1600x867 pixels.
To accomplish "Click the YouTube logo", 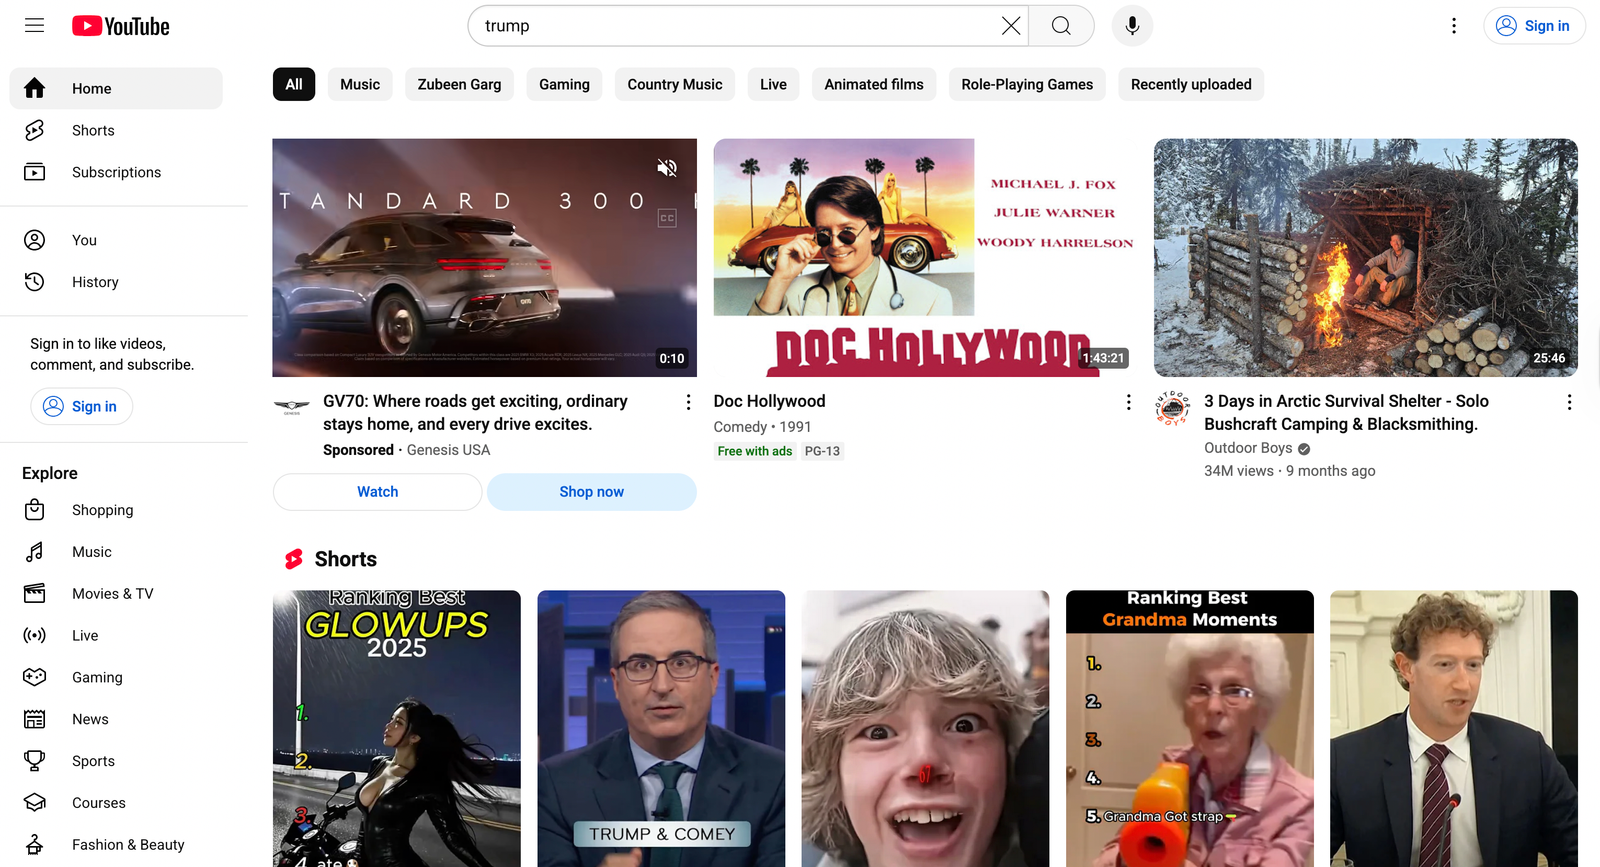I will tap(121, 26).
